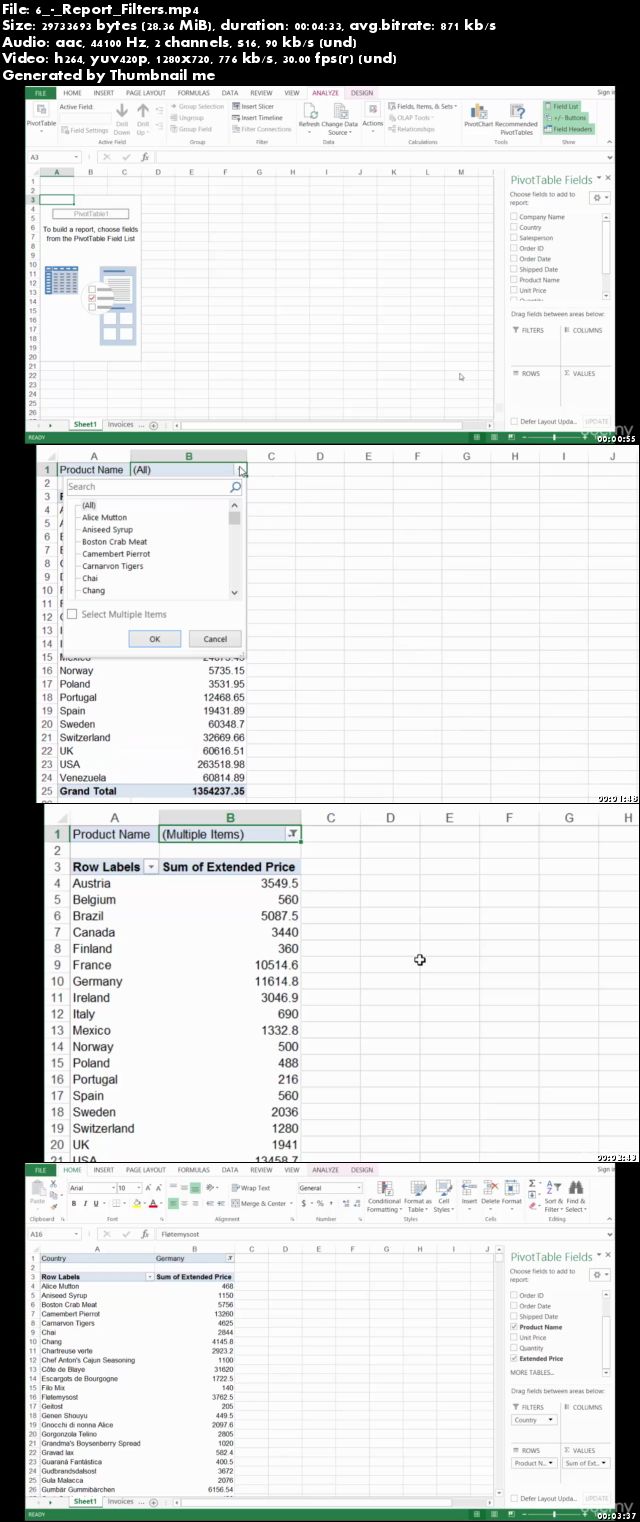
Task: Open the OLAP Tools dropdown
Action: pyautogui.click(x=411, y=117)
